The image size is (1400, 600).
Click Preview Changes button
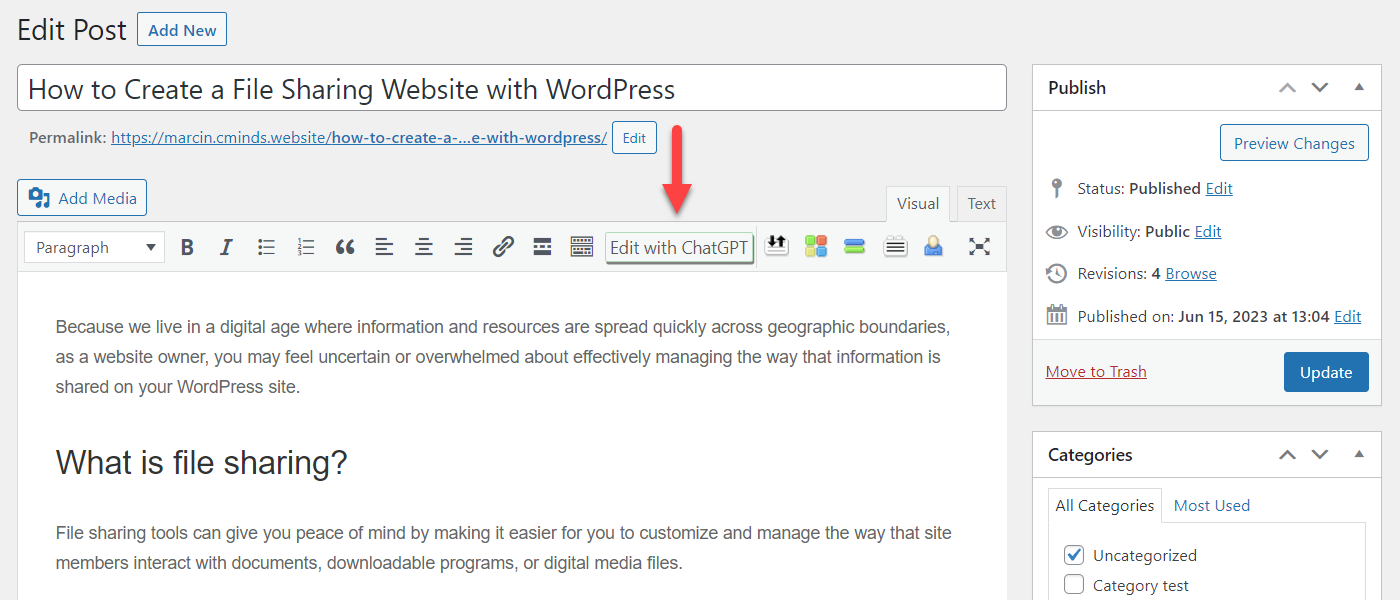(1294, 143)
